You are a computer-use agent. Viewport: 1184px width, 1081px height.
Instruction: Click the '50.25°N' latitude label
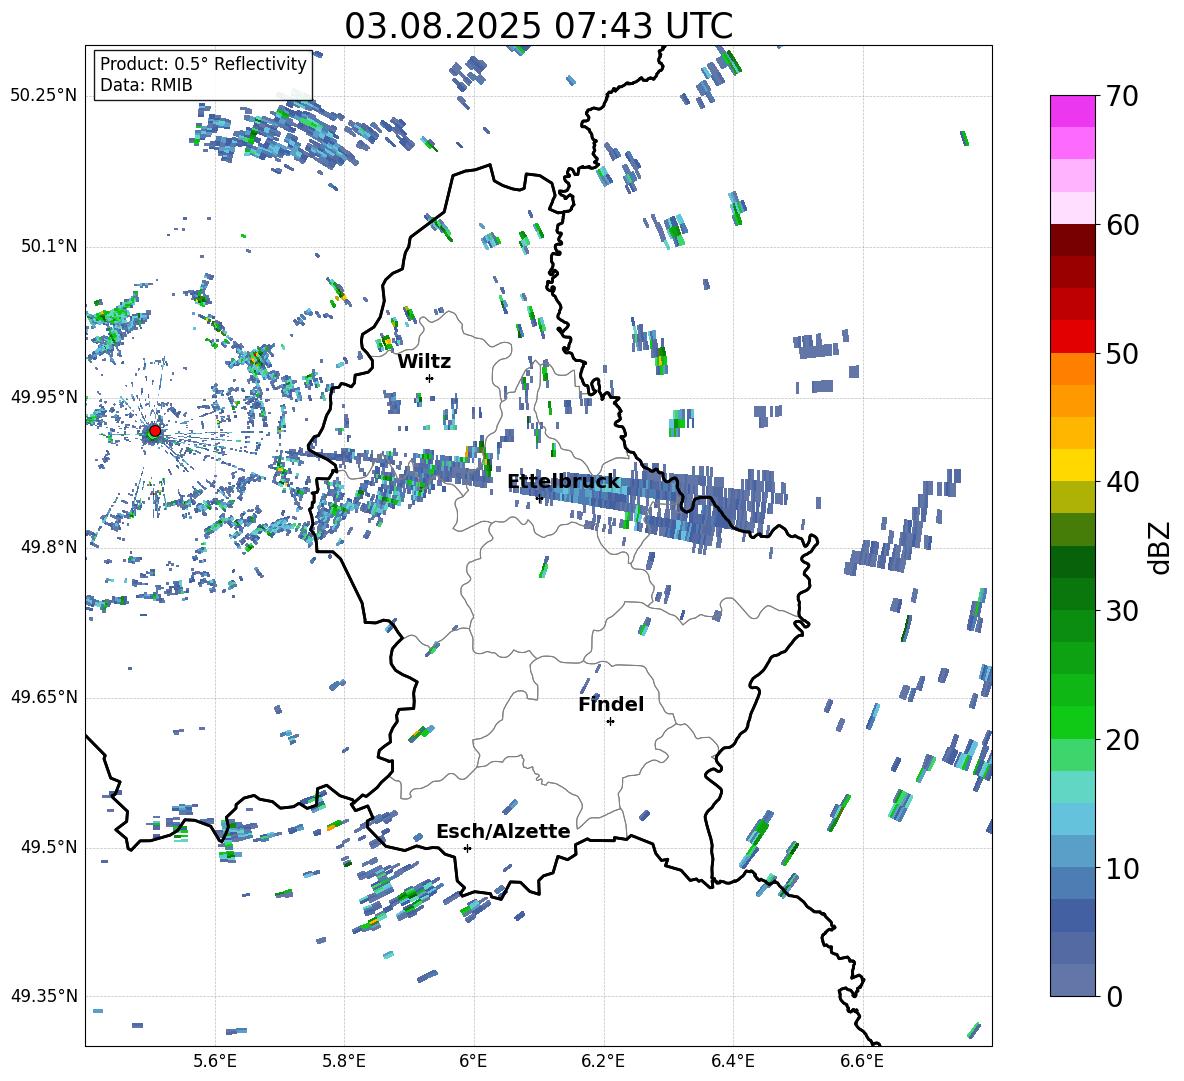tap(44, 96)
